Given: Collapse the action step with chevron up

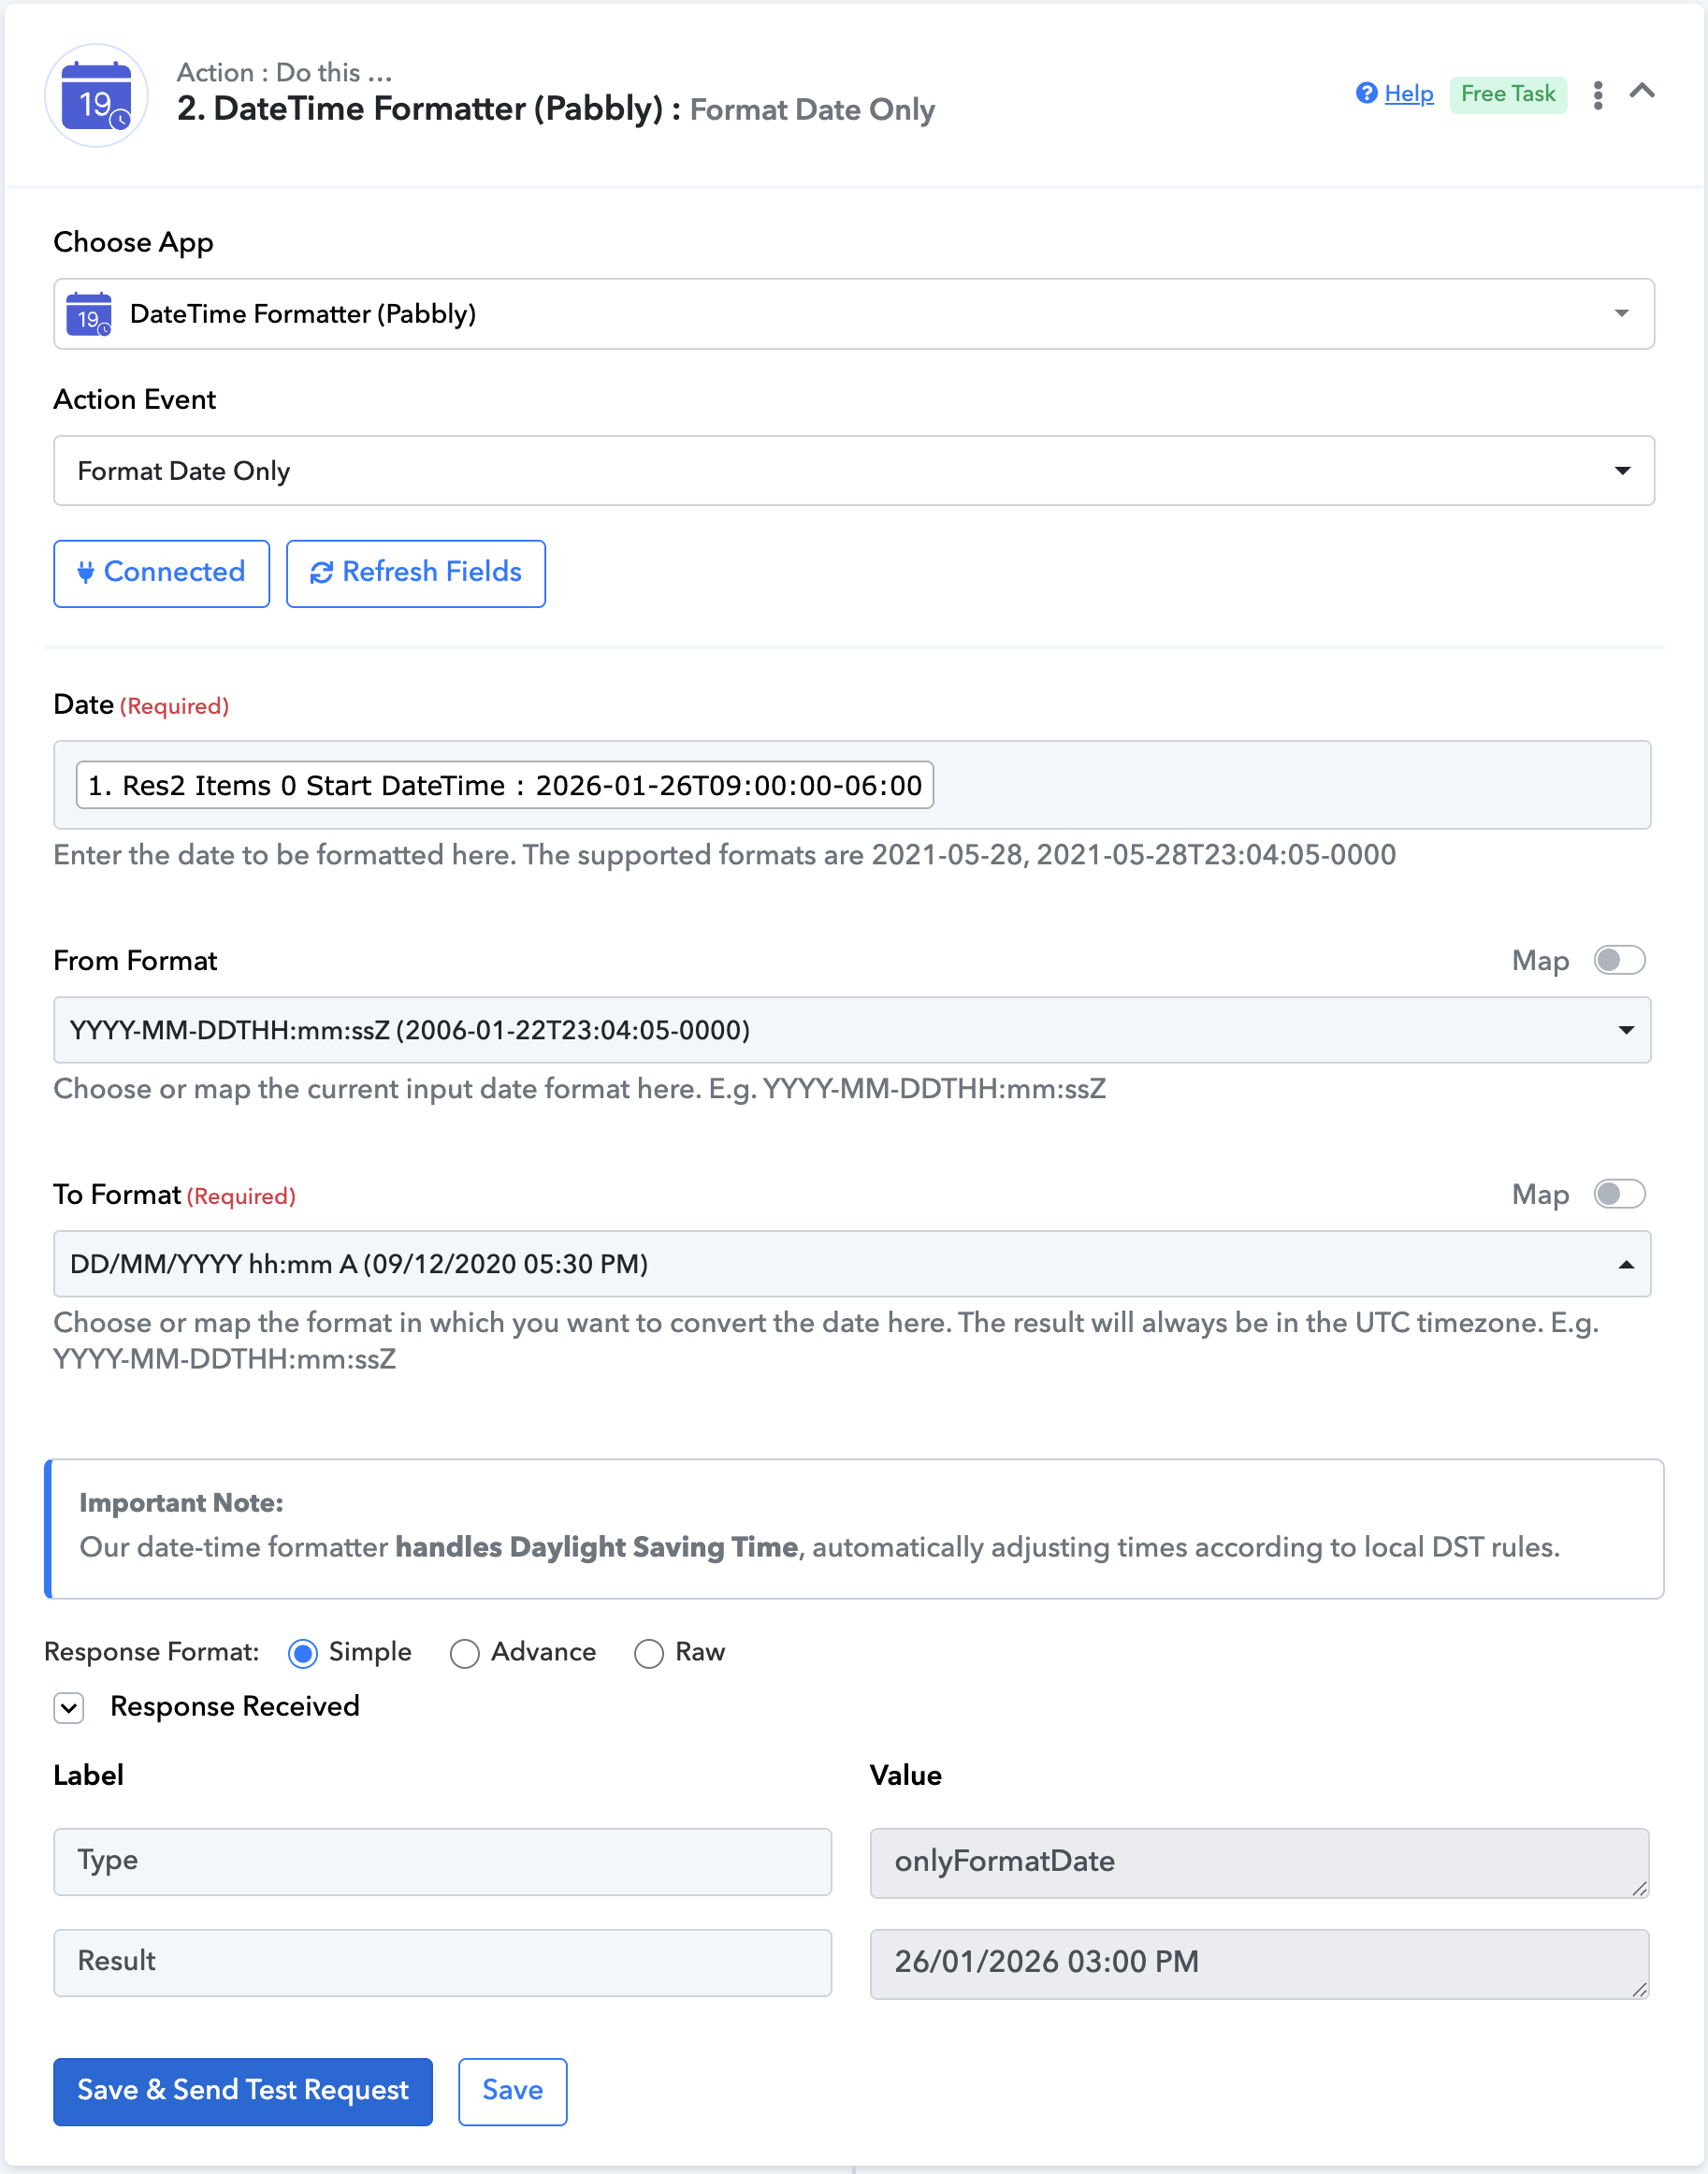Looking at the screenshot, I should click(x=1641, y=92).
